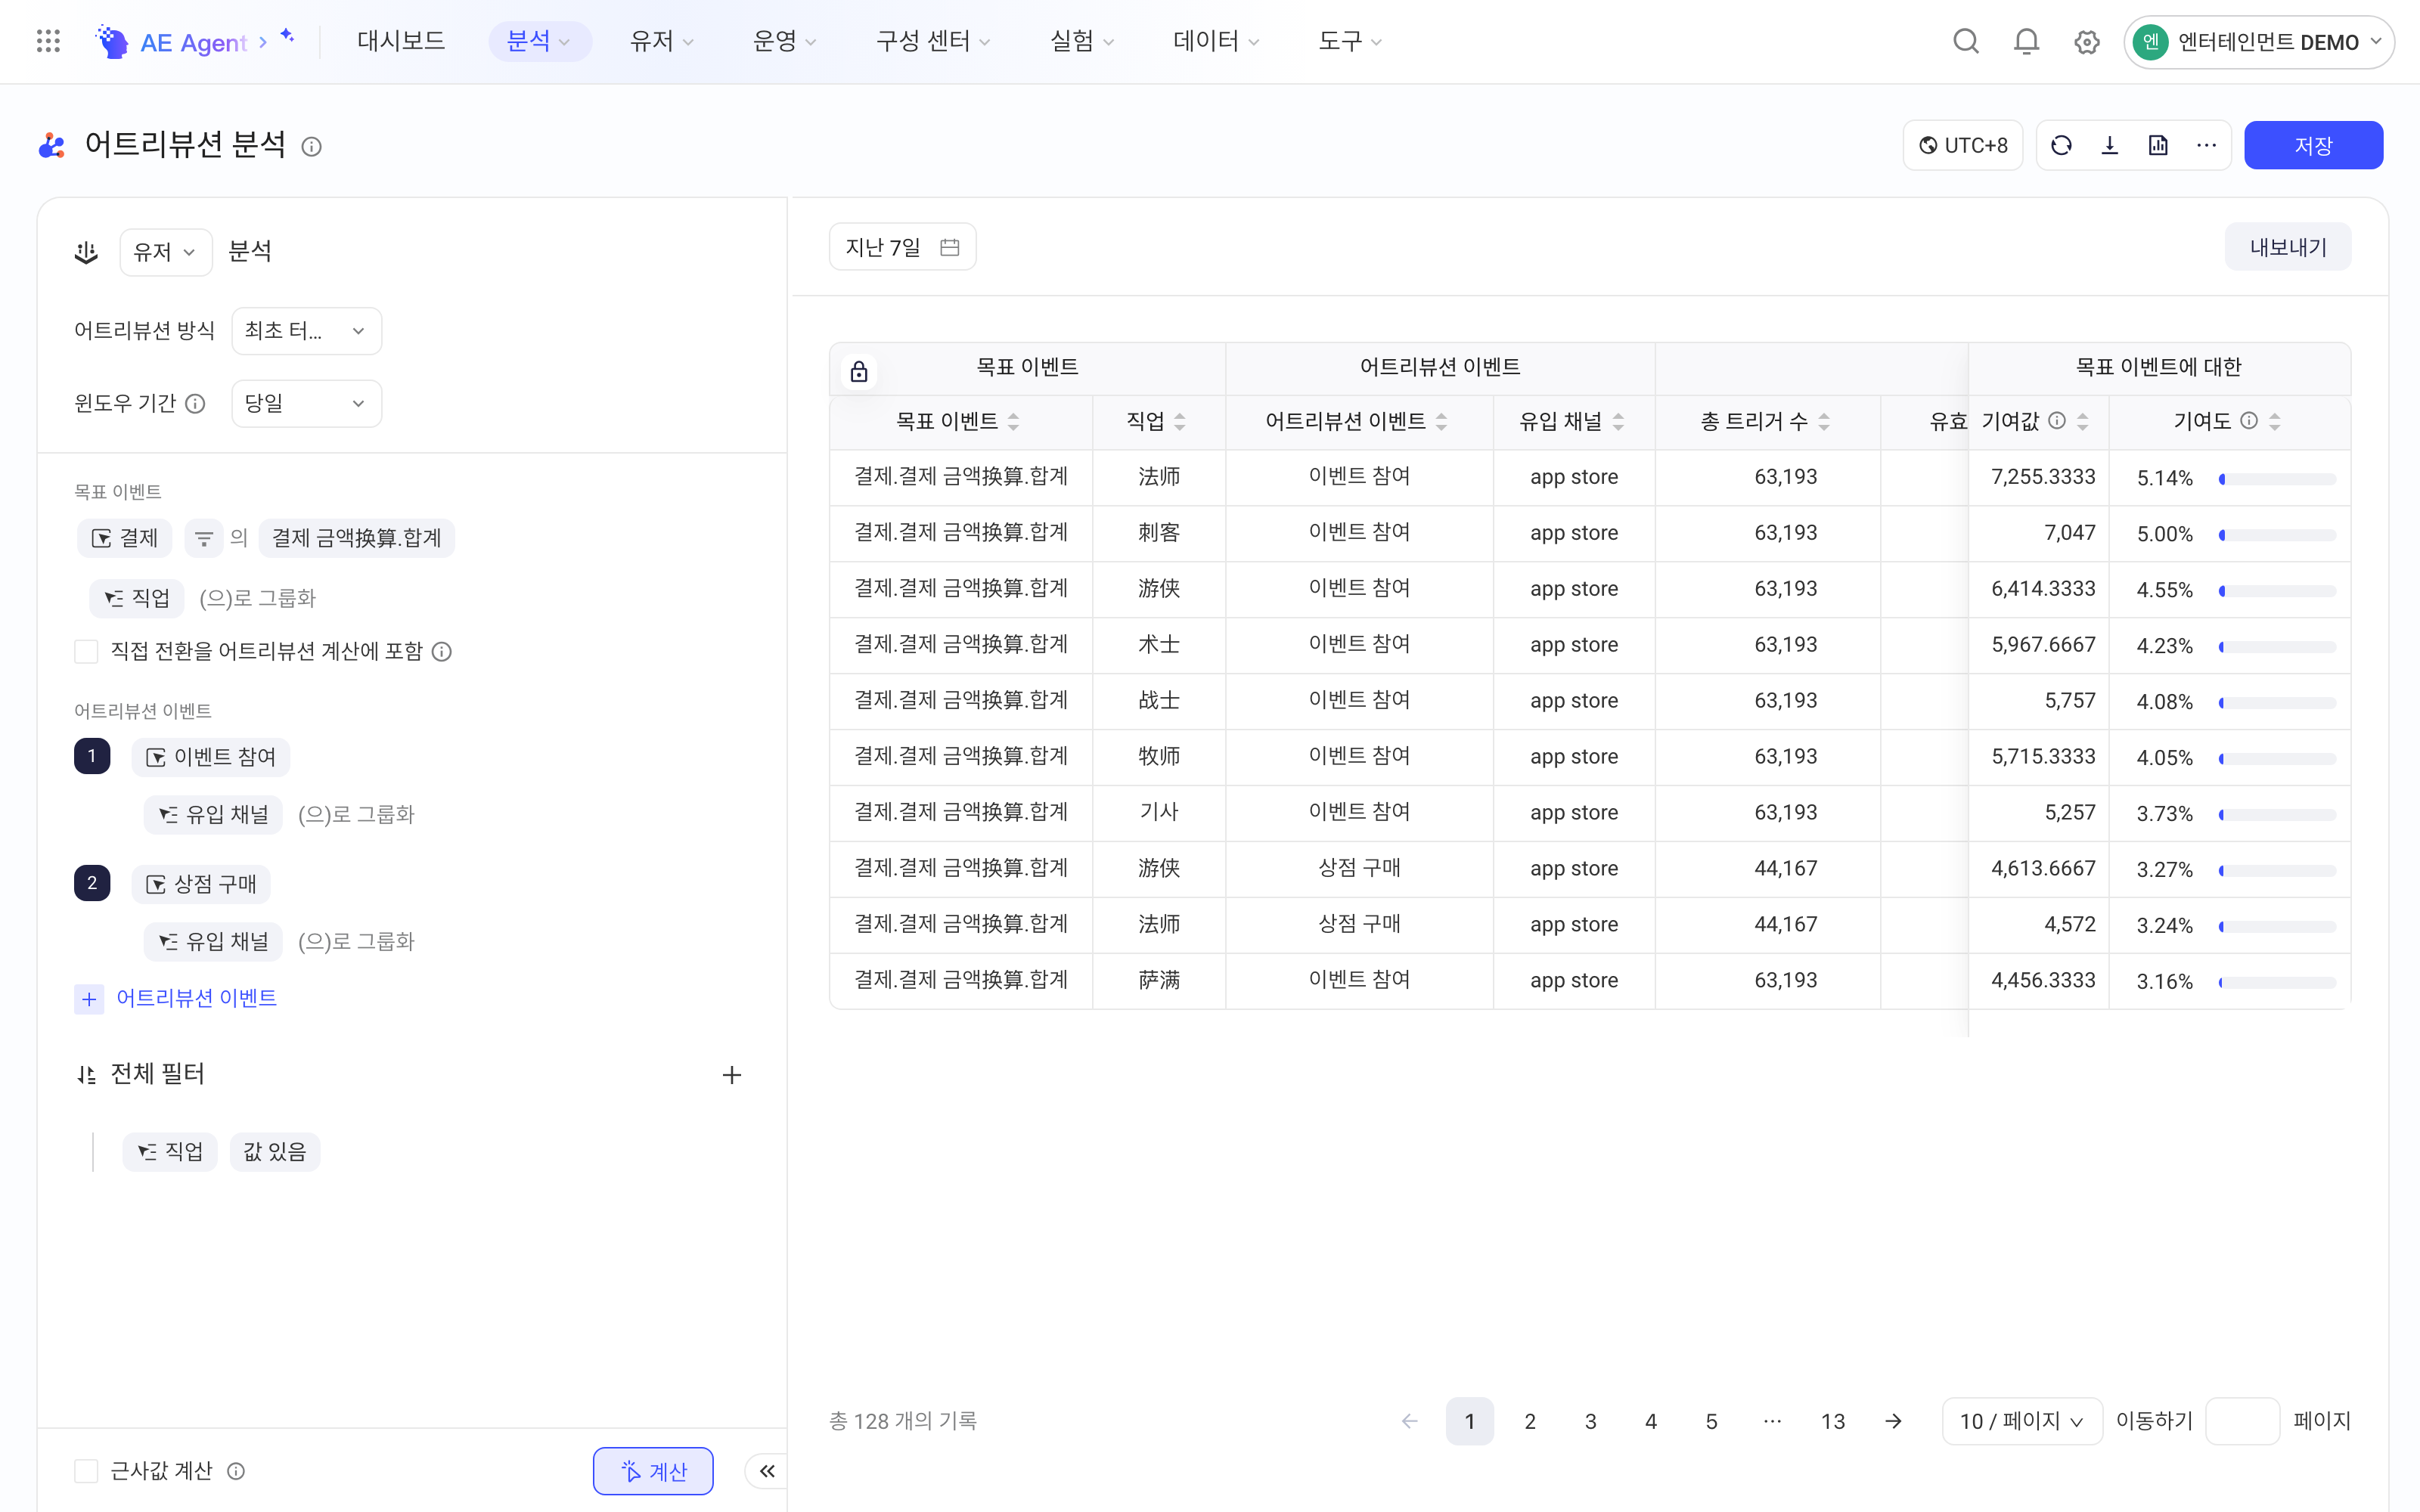Open 10 / 페이지 page size dropdown
2420x1512 pixels.
coord(2021,1421)
